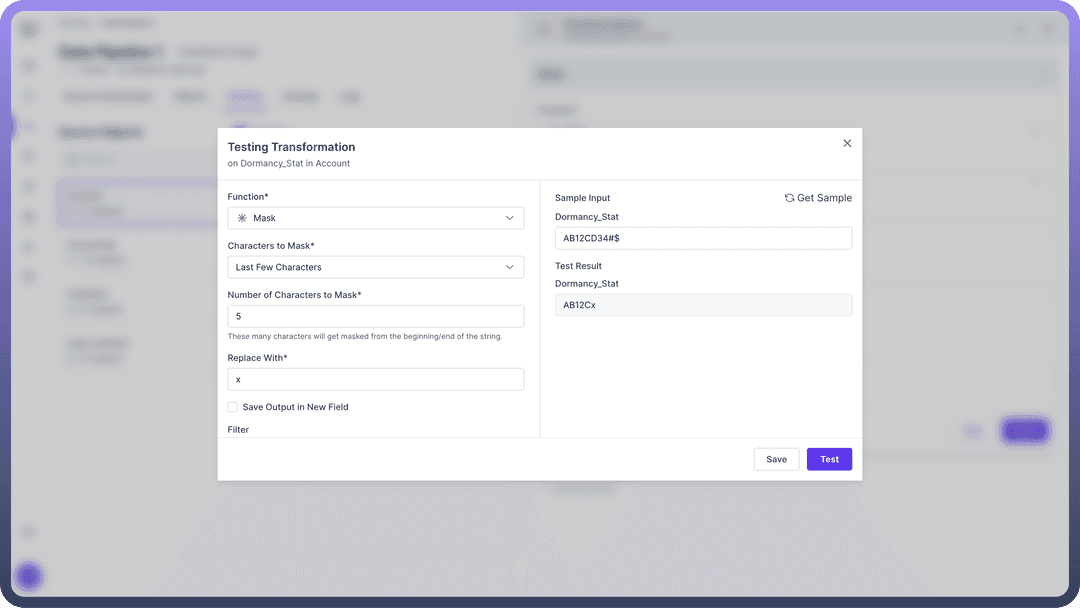Focus the Number of Characters to Mask input
The image size is (1080, 608).
click(x=375, y=316)
